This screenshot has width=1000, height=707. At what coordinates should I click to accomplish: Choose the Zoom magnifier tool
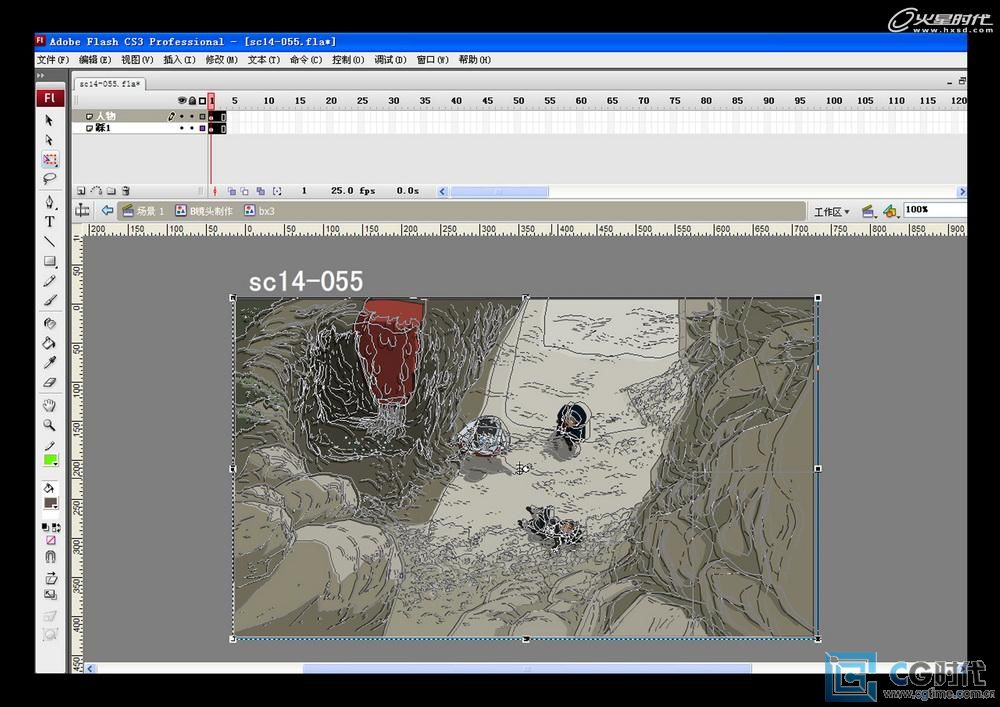(x=49, y=425)
